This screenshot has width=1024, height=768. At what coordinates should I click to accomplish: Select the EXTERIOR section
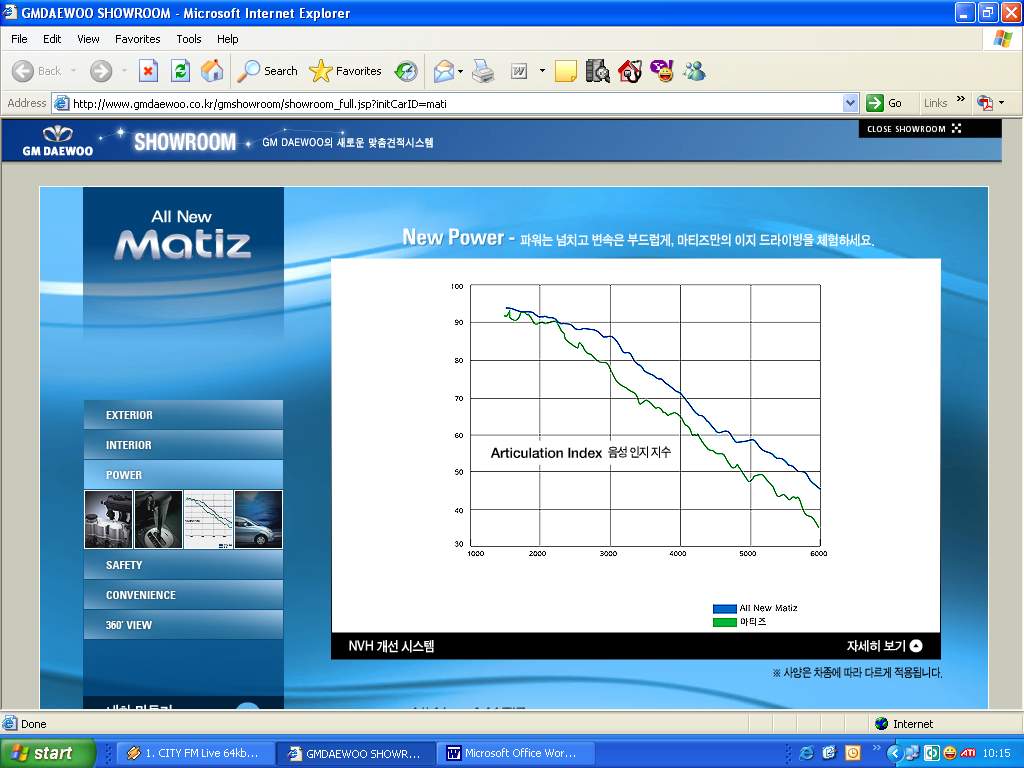184,415
